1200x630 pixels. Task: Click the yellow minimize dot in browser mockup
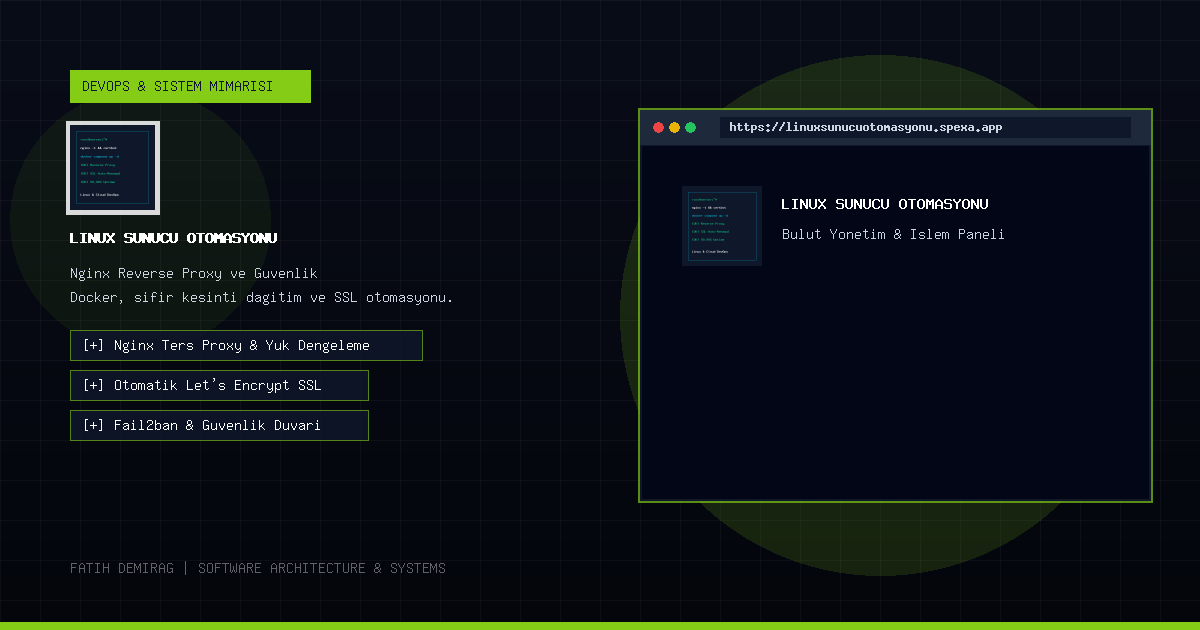pos(674,128)
